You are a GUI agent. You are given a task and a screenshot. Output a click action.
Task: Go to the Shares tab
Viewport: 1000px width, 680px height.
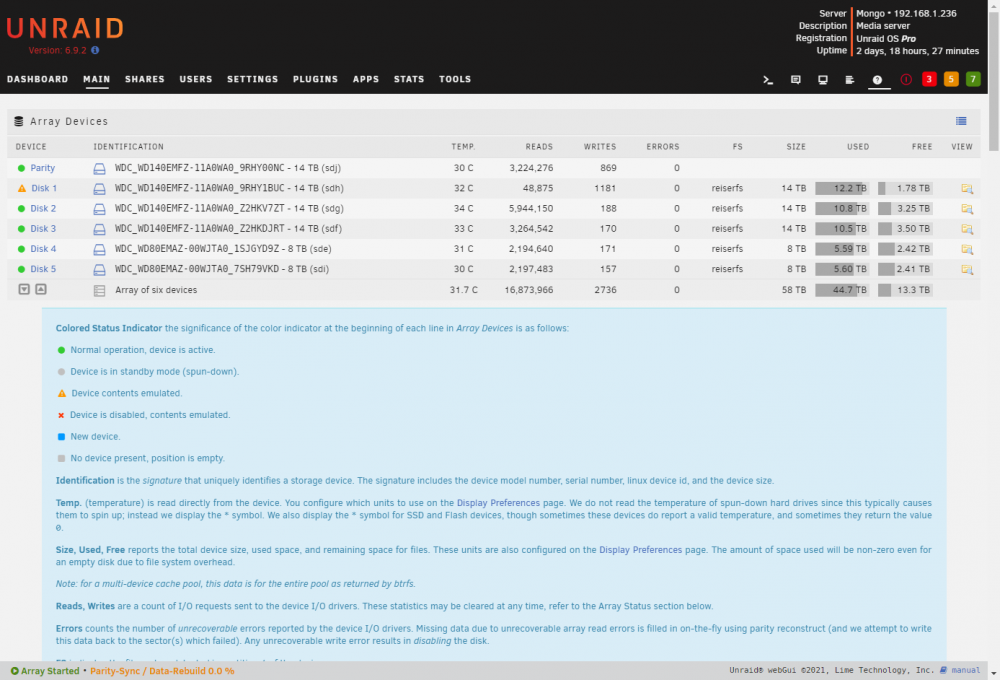point(145,79)
